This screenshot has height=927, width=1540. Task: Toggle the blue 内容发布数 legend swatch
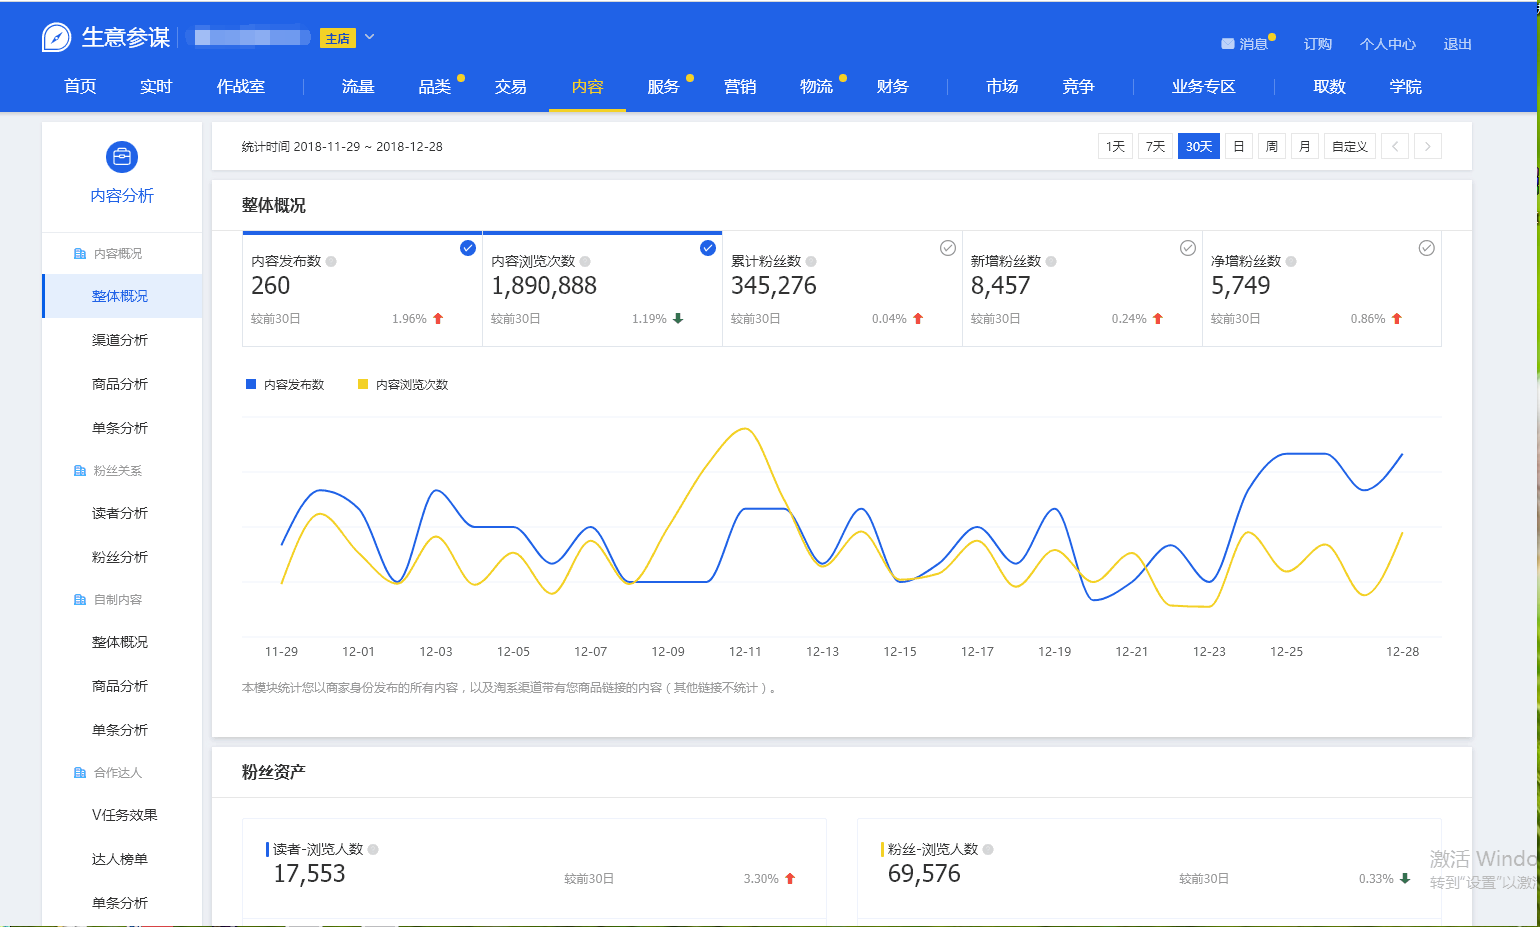(x=251, y=384)
